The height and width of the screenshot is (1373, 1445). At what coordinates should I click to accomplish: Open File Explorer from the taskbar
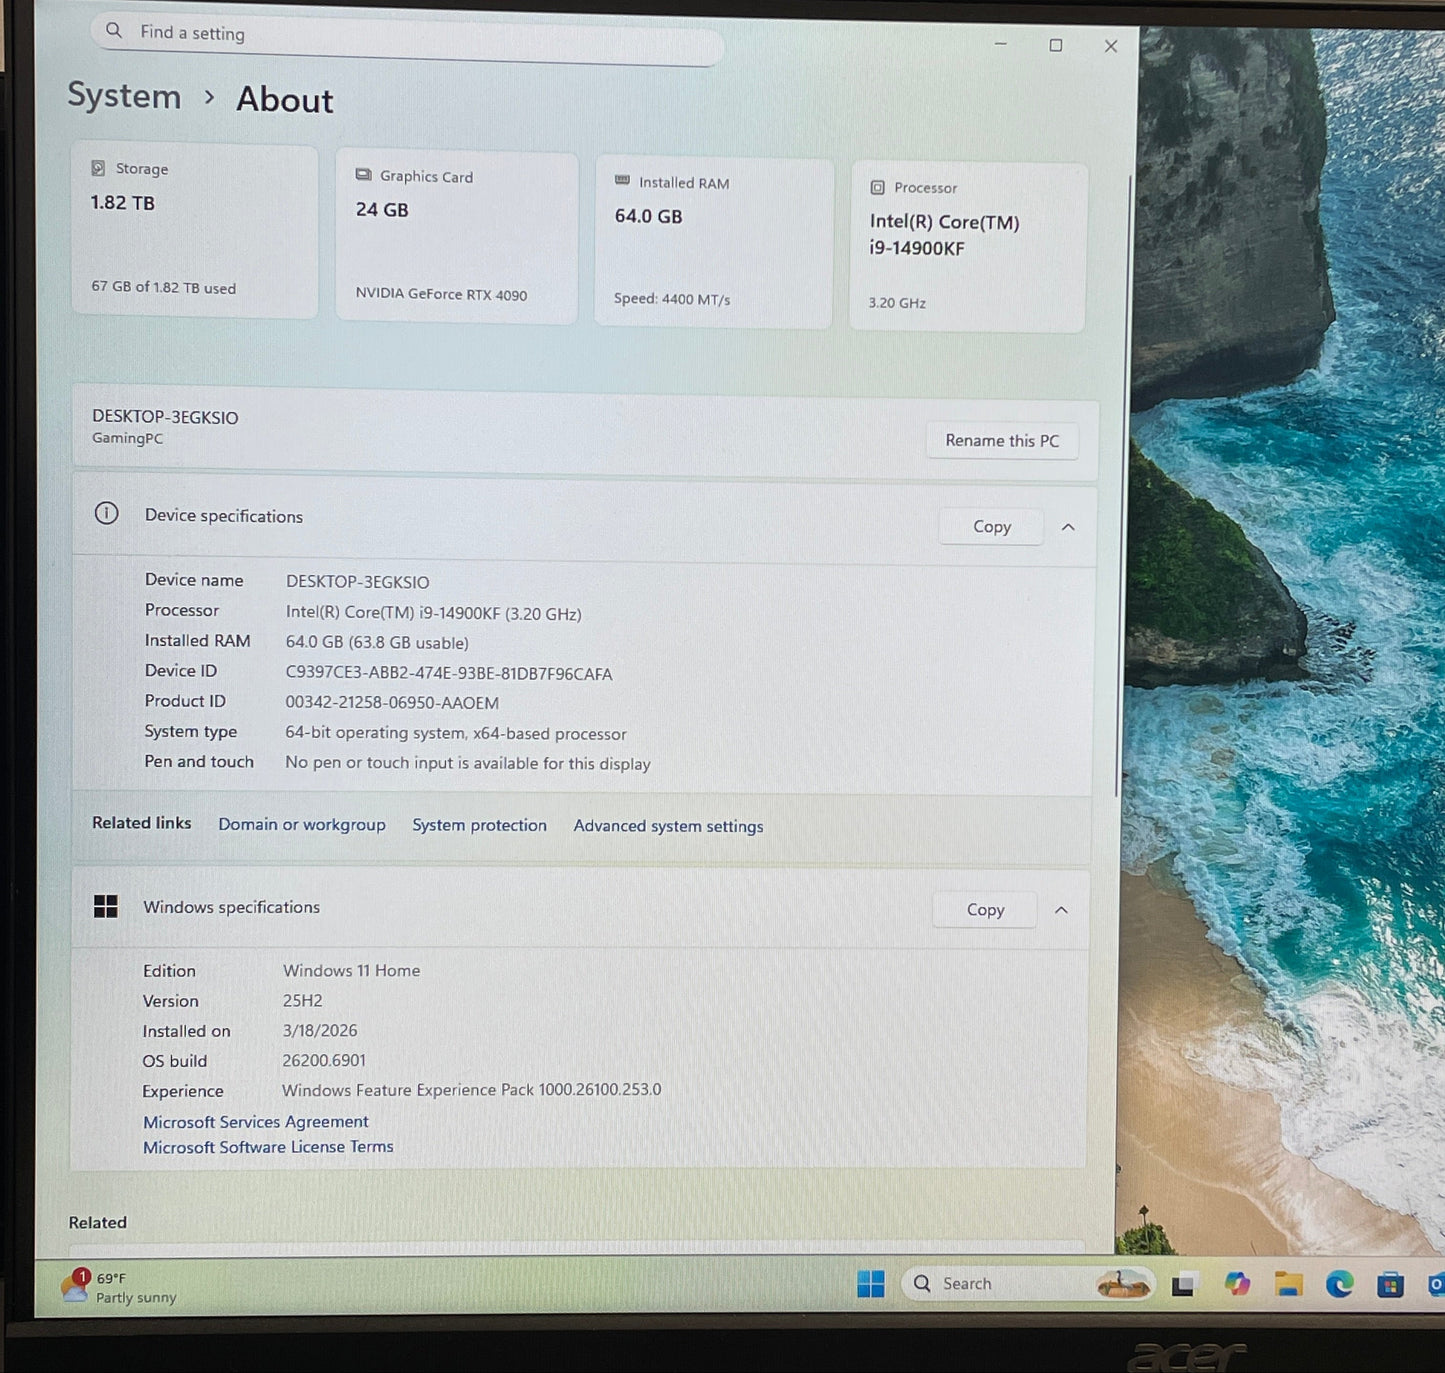click(1288, 1284)
